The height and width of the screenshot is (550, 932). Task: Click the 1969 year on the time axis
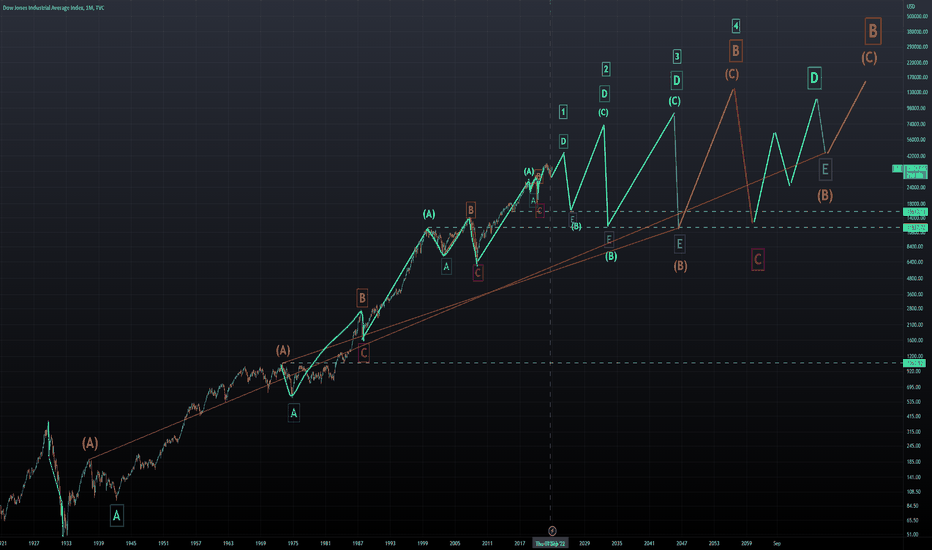point(260,543)
